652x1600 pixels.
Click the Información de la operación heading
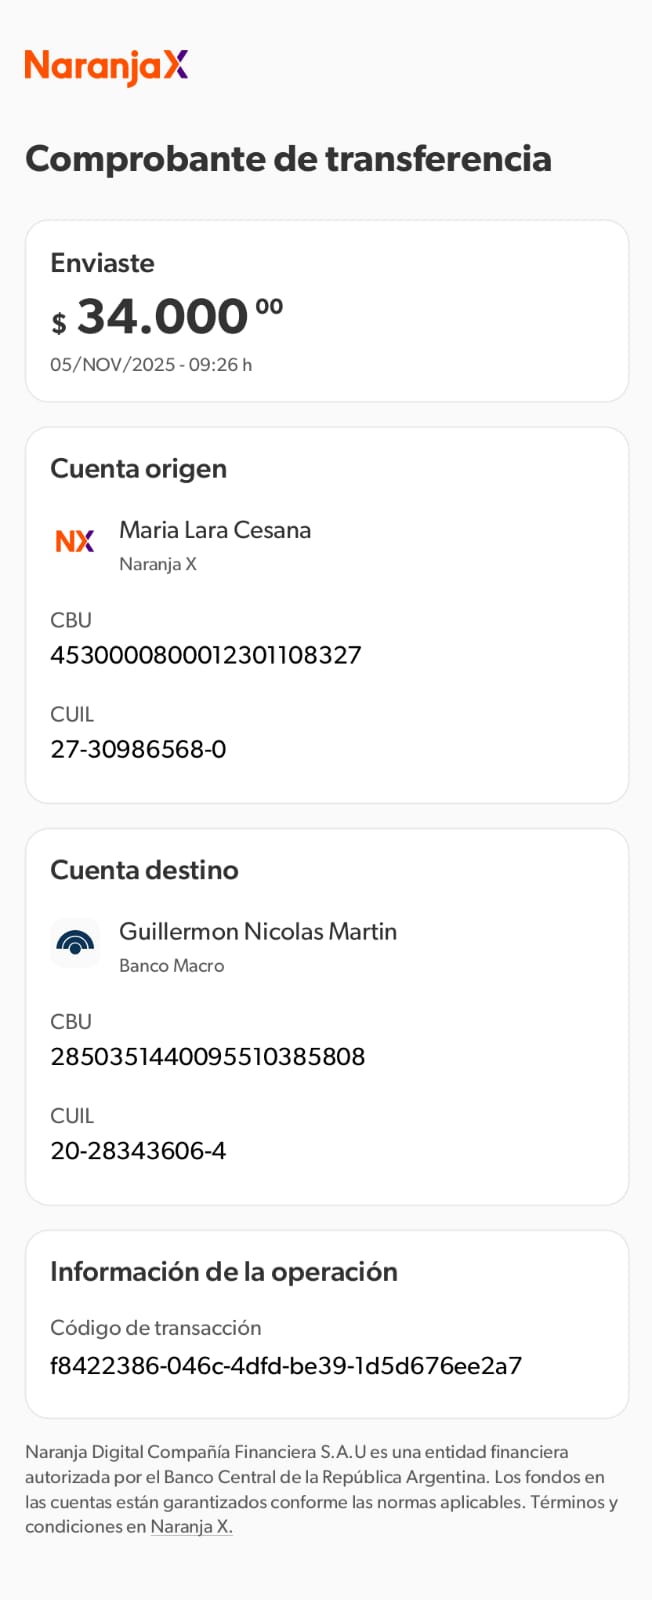pos(224,1272)
